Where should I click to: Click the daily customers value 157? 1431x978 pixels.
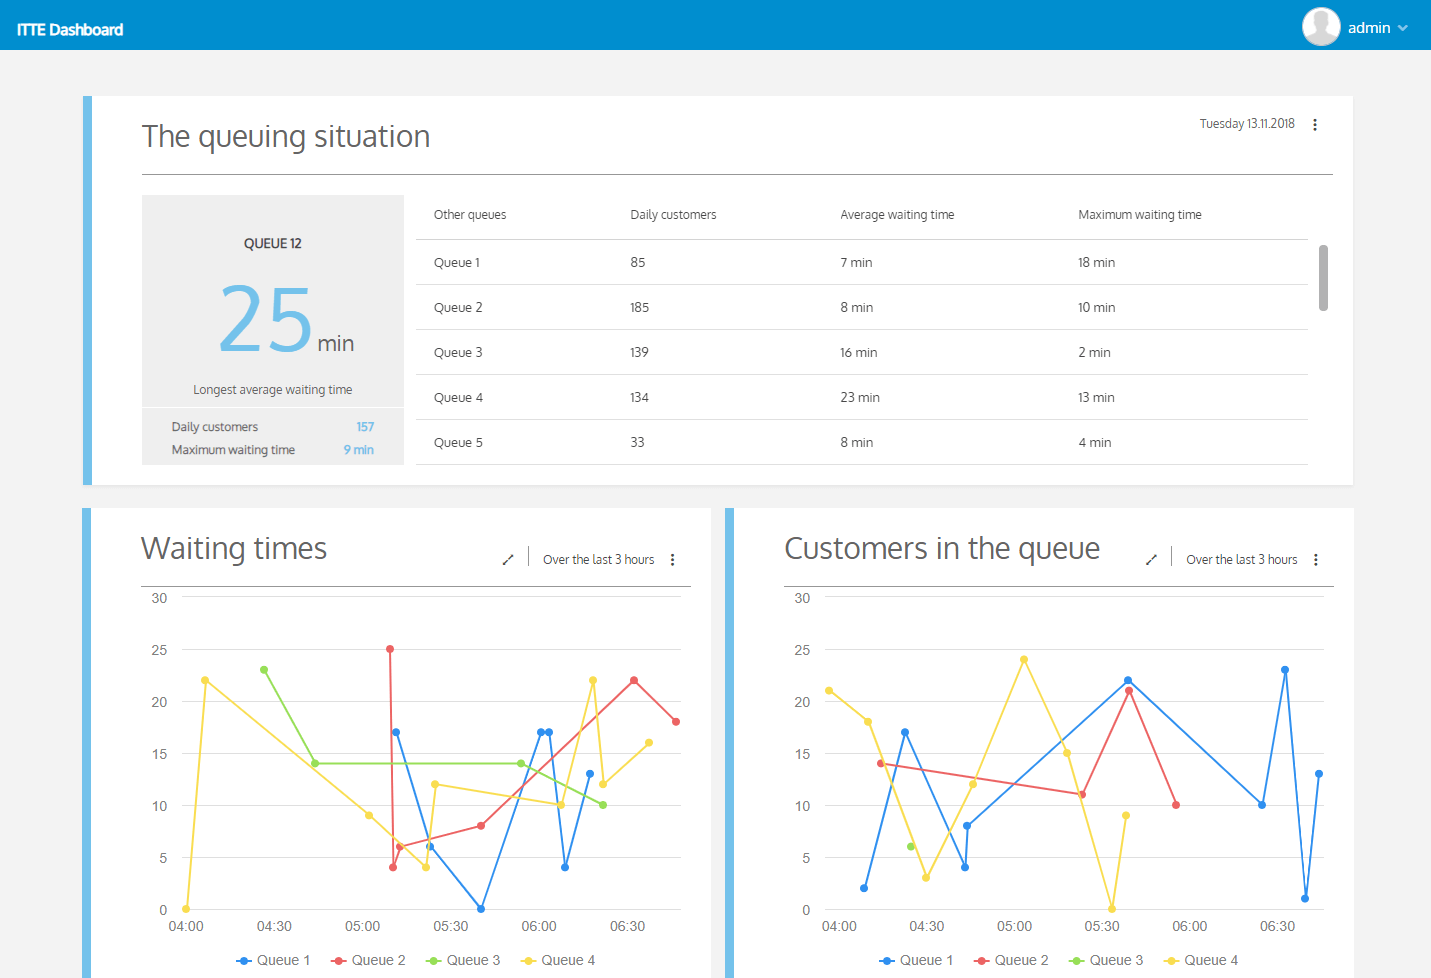(365, 427)
